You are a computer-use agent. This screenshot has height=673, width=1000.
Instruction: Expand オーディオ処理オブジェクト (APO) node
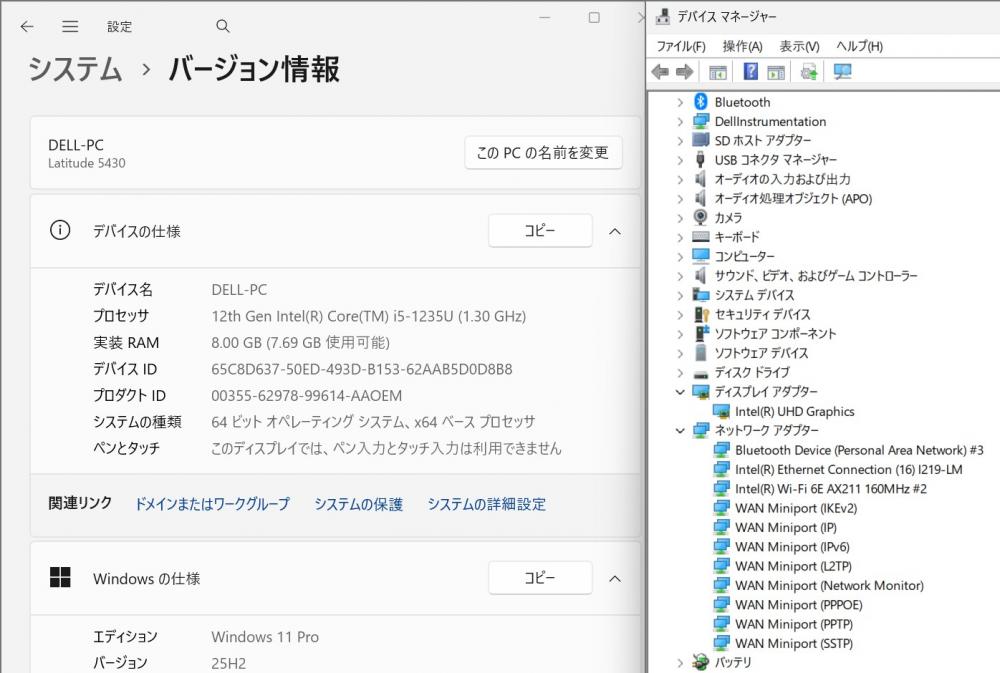tap(680, 198)
